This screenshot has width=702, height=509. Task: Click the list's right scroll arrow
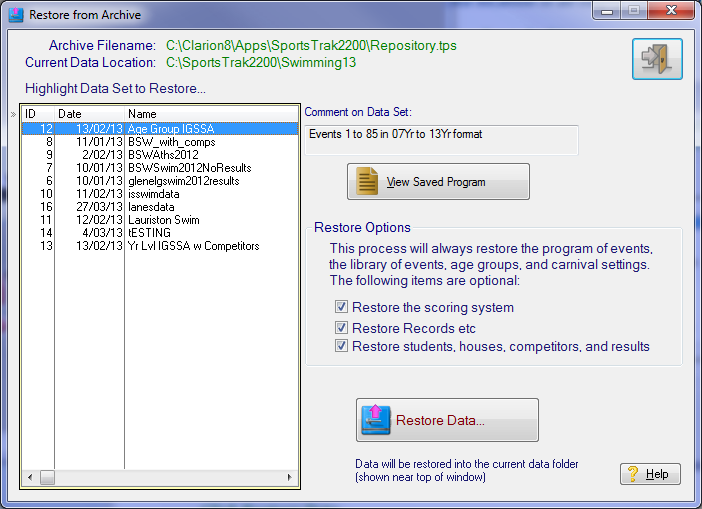[290, 477]
